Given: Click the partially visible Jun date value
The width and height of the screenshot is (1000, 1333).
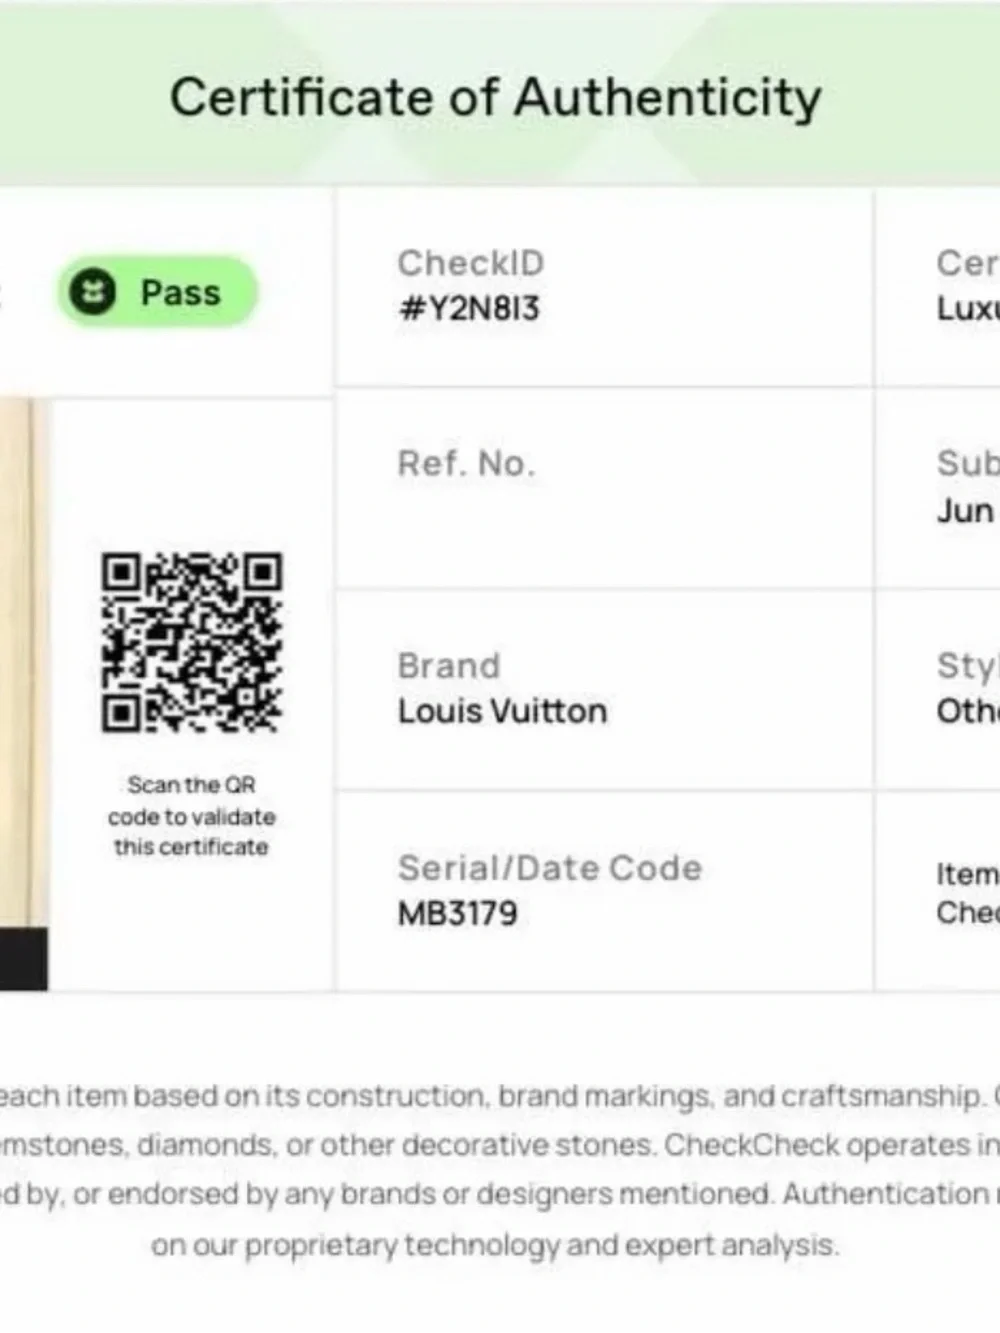Looking at the screenshot, I should click(x=967, y=511).
